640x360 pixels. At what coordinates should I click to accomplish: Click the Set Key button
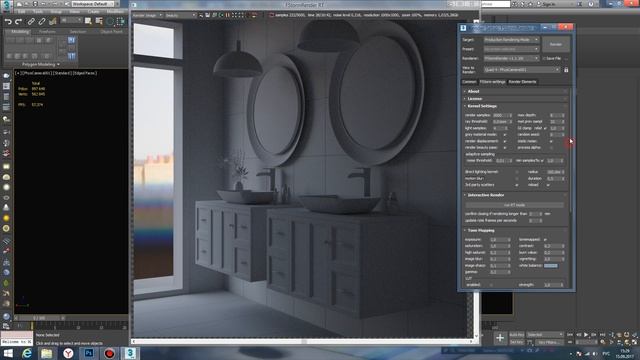point(516,342)
